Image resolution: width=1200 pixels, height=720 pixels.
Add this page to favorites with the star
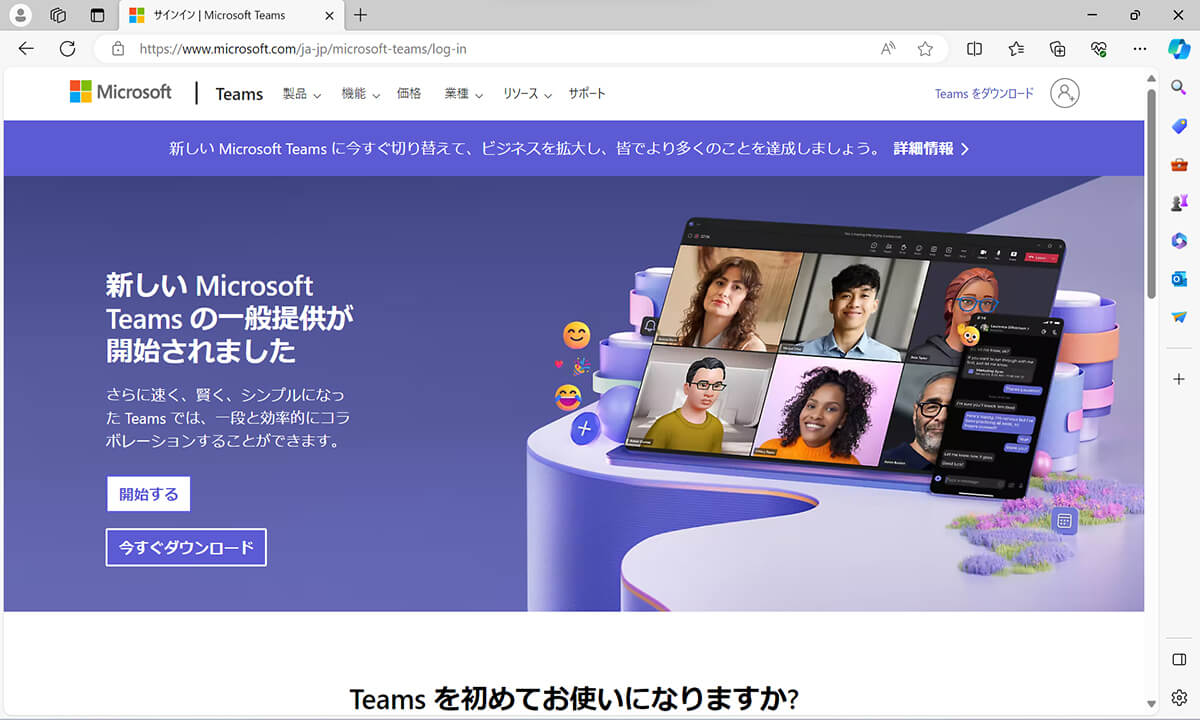[925, 48]
